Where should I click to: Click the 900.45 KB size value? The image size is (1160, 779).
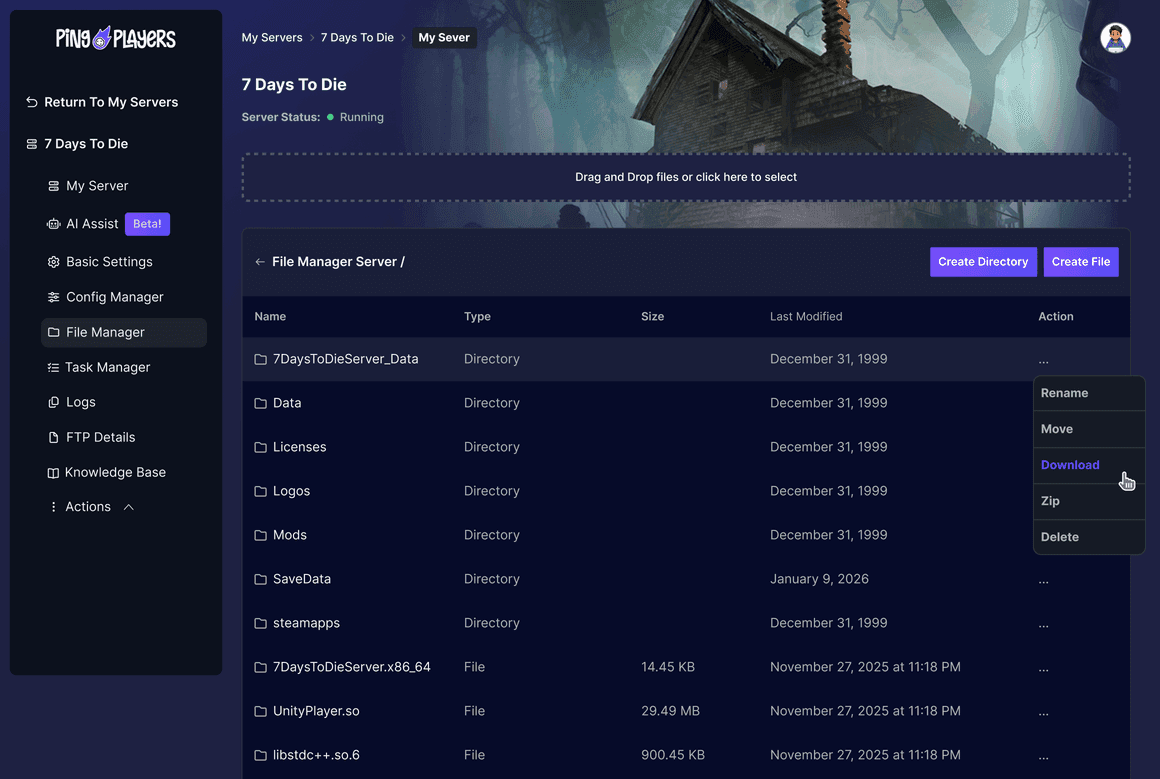[673, 755]
